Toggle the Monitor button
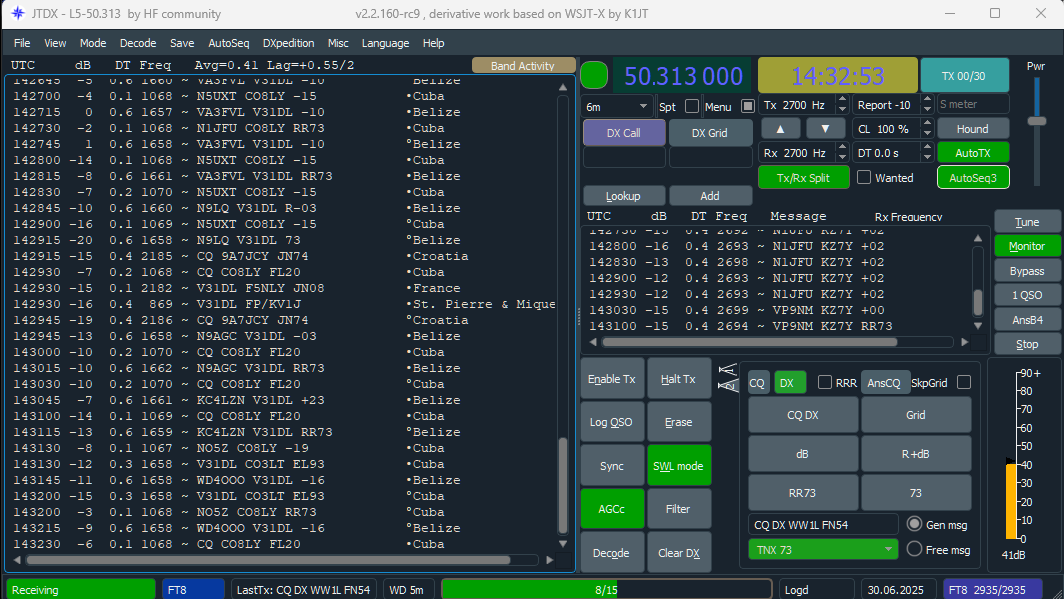 coord(1027,246)
